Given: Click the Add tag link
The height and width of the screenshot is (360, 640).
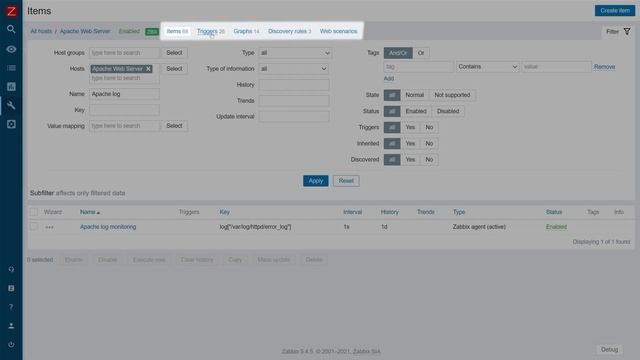Looking at the screenshot, I should [x=389, y=78].
